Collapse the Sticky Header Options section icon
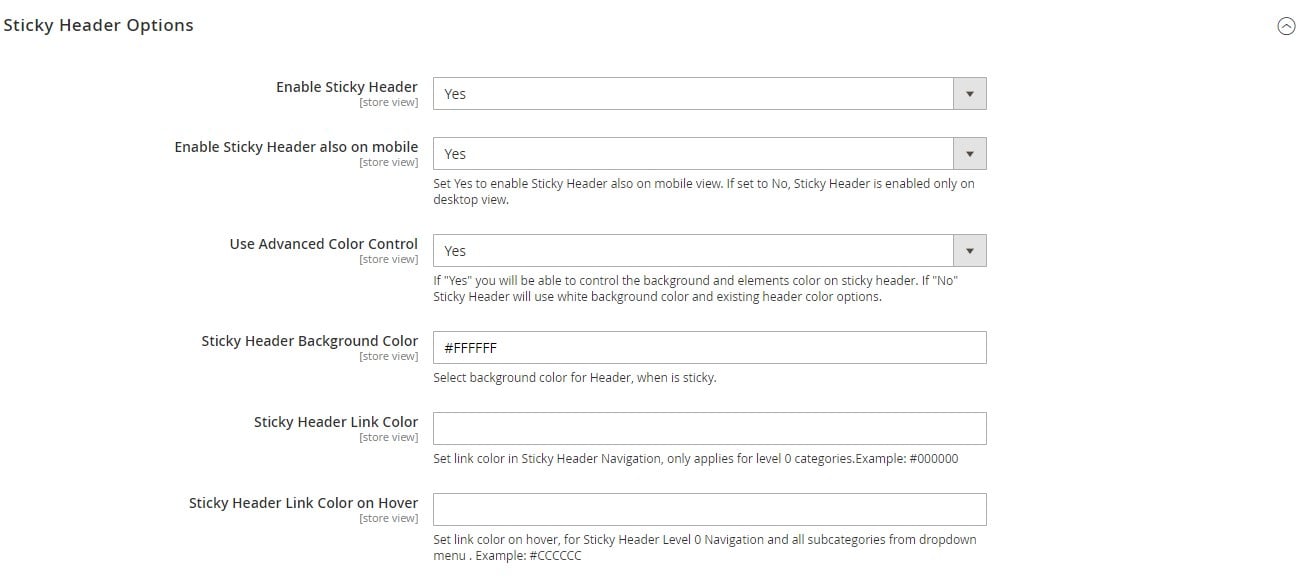Screen dimensions: 1311x581 tap(1286, 27)
